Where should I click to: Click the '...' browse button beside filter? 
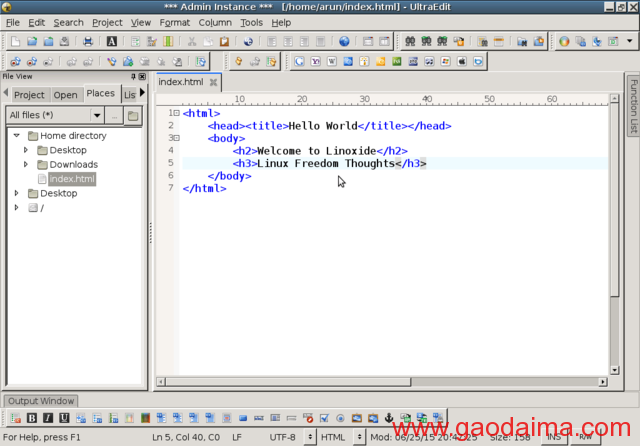point(114,116)
